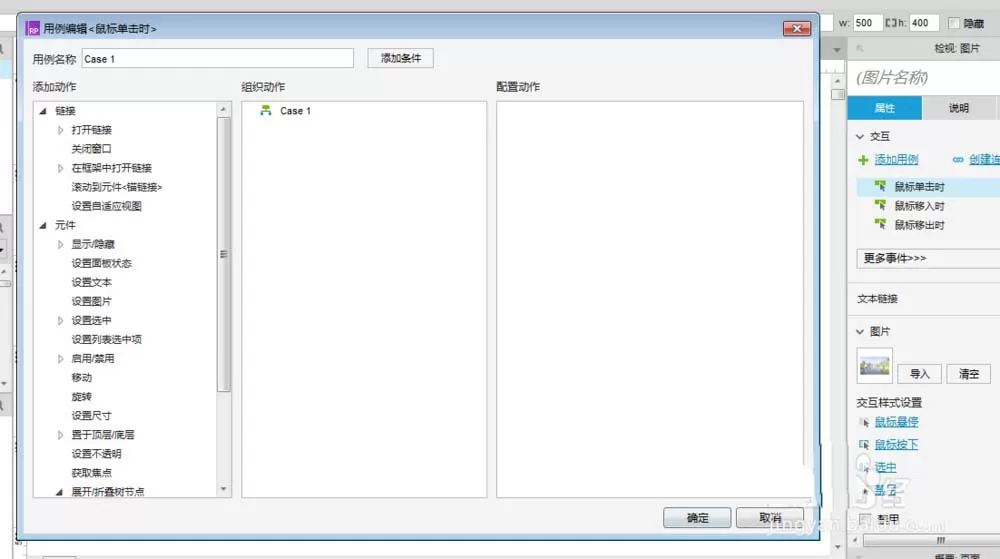Screen dimensions: 1000x559
Task: Click the green plus icon beside 添加用例
Action: click(863, 160)
